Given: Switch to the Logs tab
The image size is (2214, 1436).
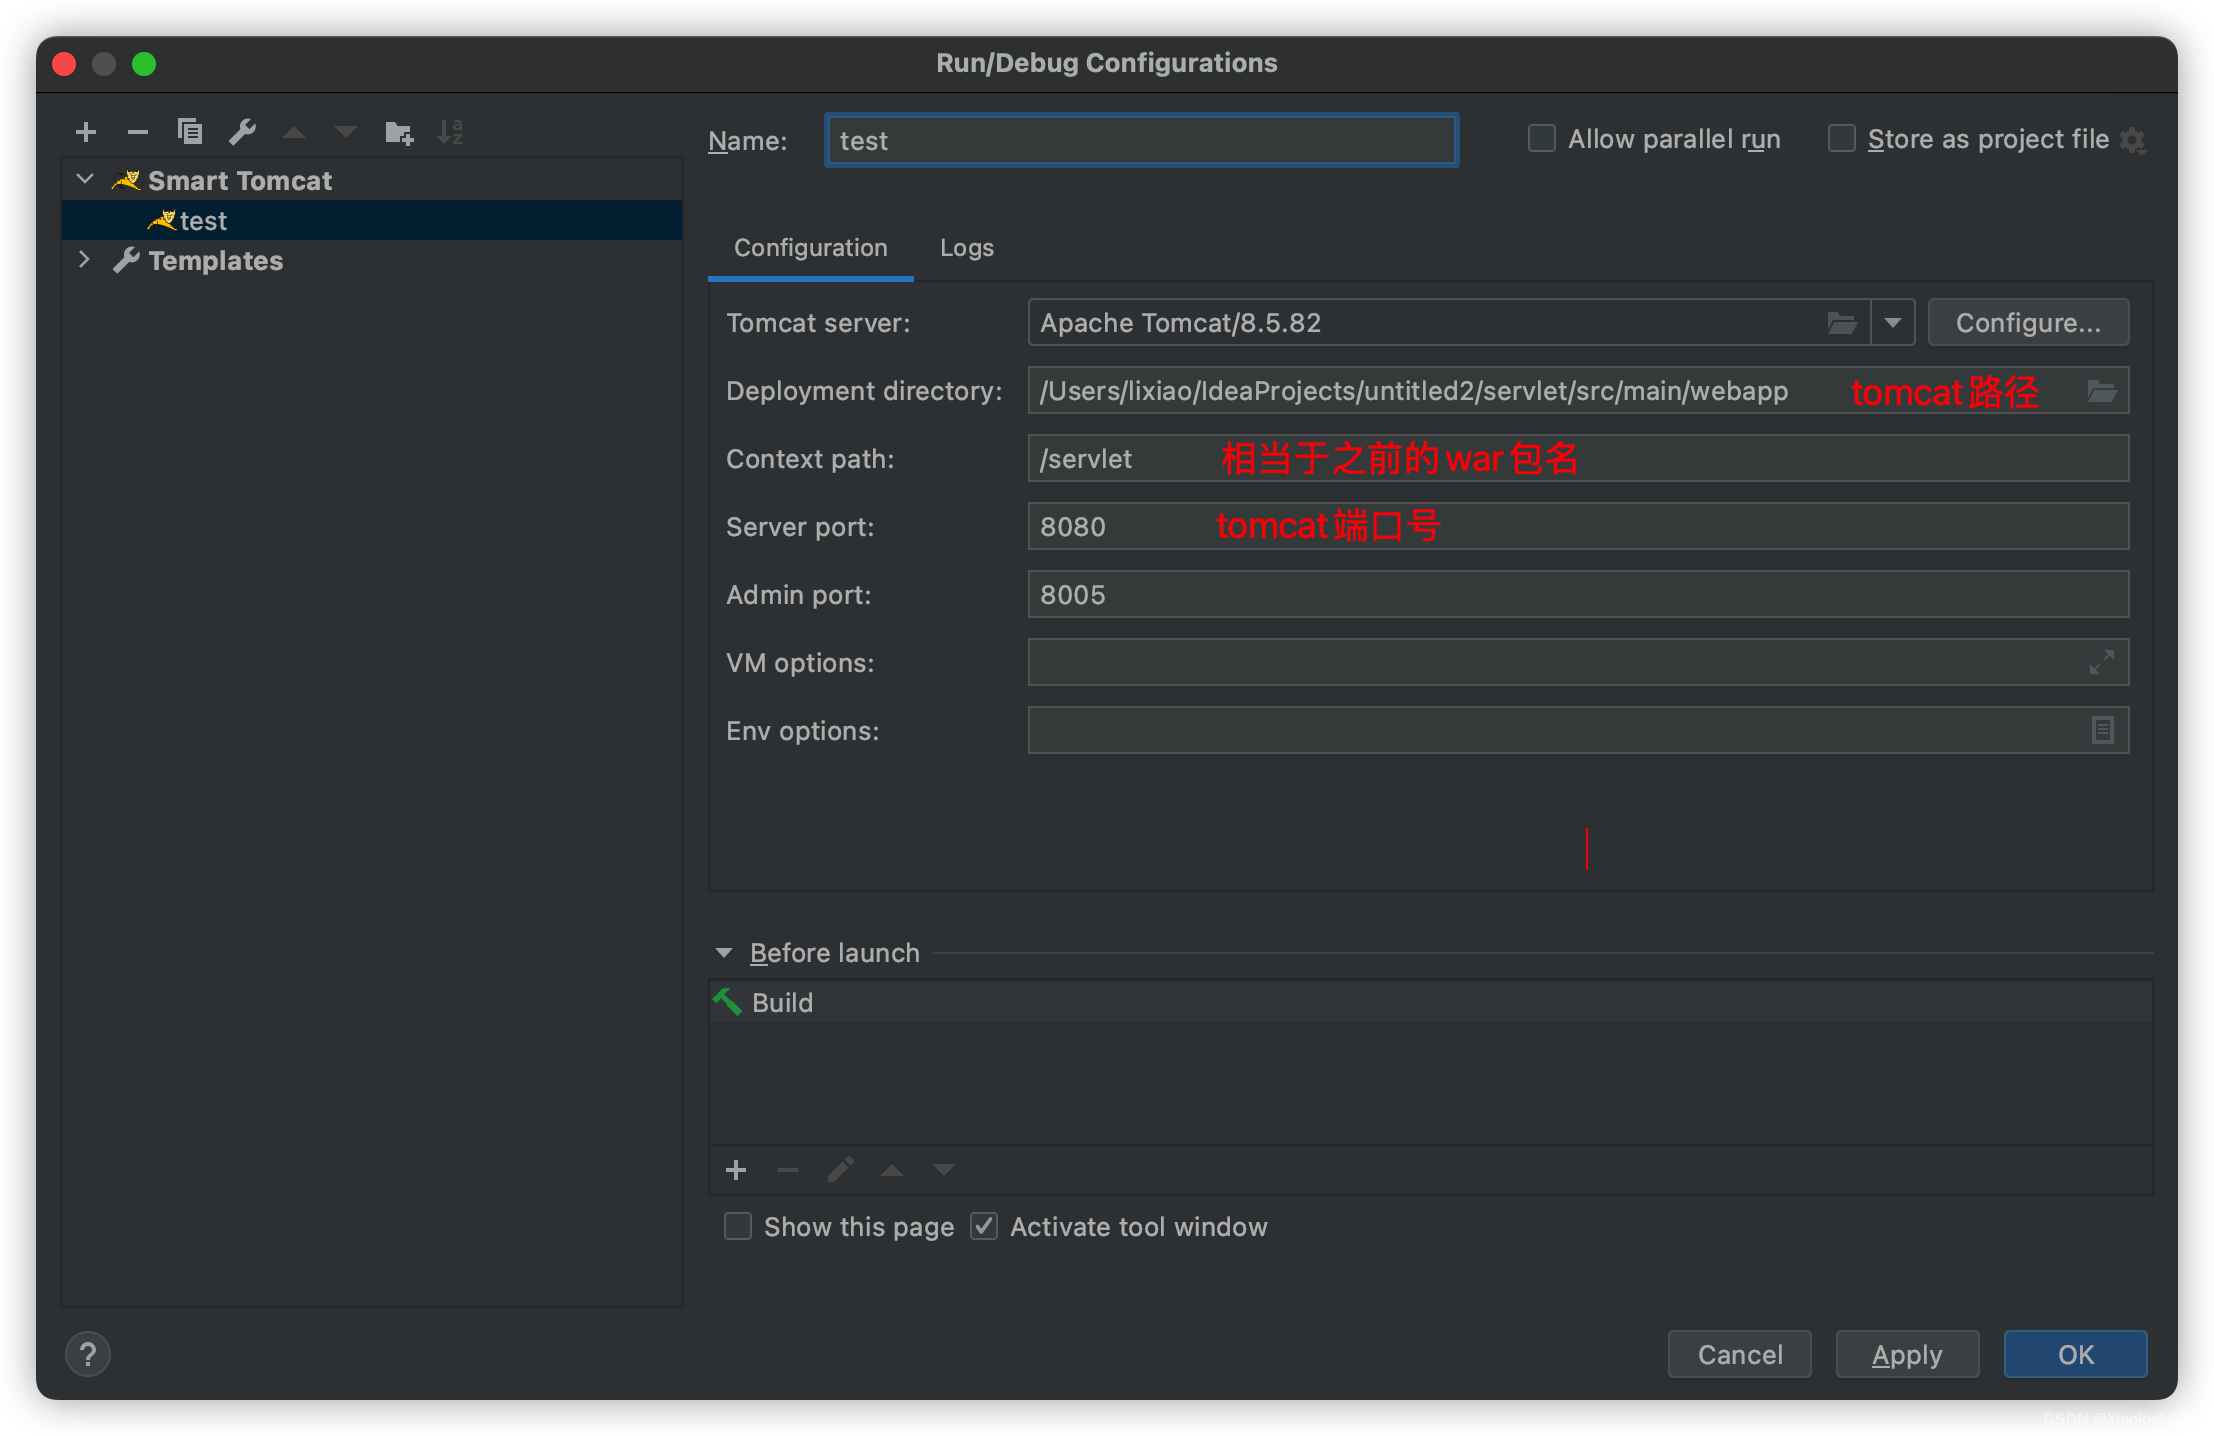Looking at the screenshot, I should tap(967, 245).
